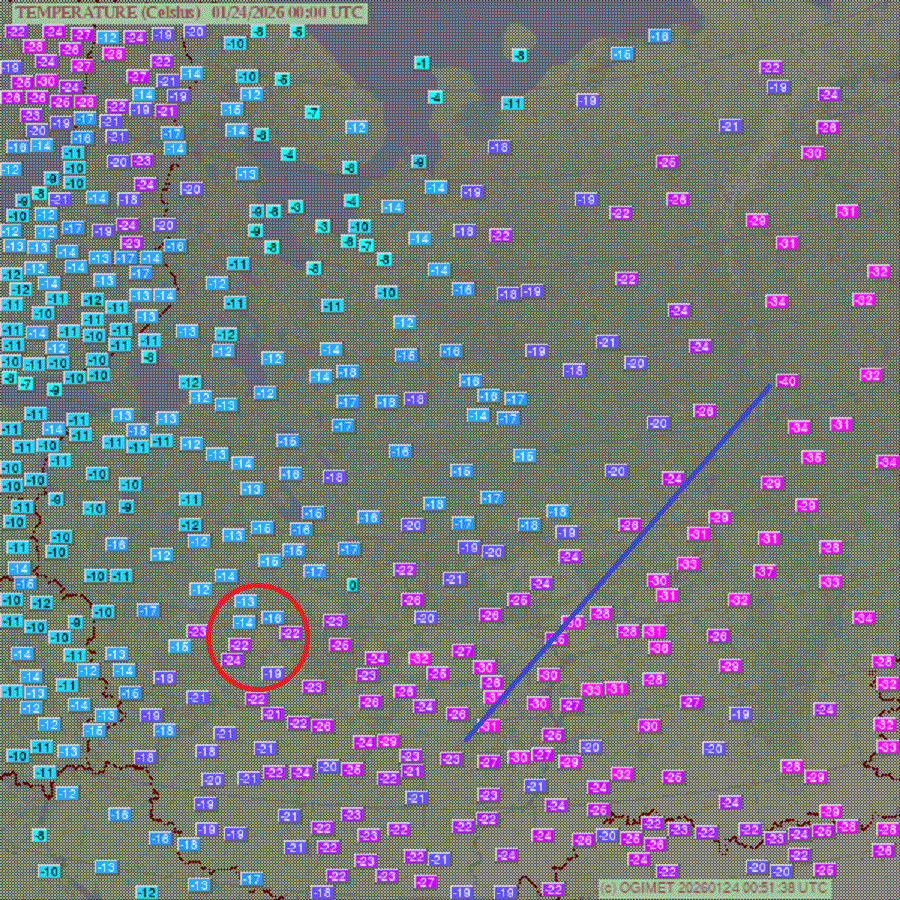Click the -16 label inside red circle
Image resolution: width=900 pixels, height=900 pixels.
click(273, 618)
